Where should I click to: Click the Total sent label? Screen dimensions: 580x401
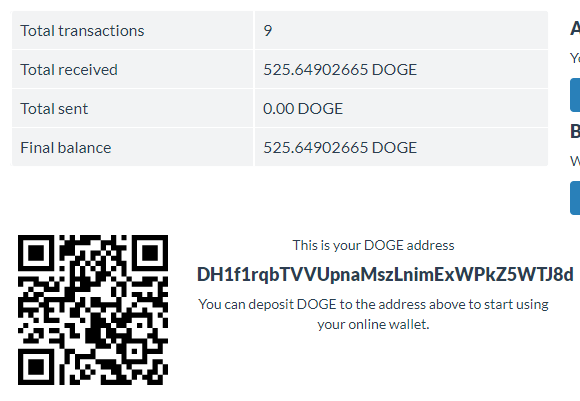(x=54, y=109)
